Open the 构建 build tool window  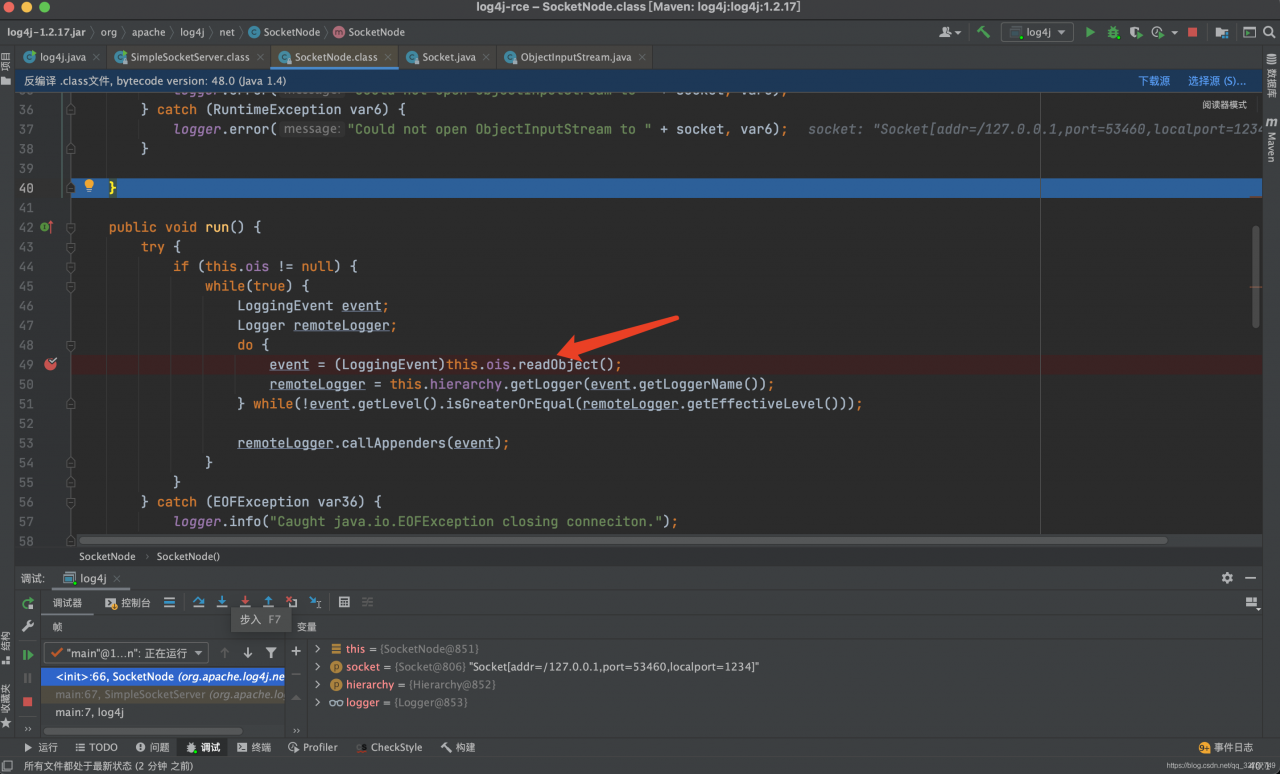[458, 747]
